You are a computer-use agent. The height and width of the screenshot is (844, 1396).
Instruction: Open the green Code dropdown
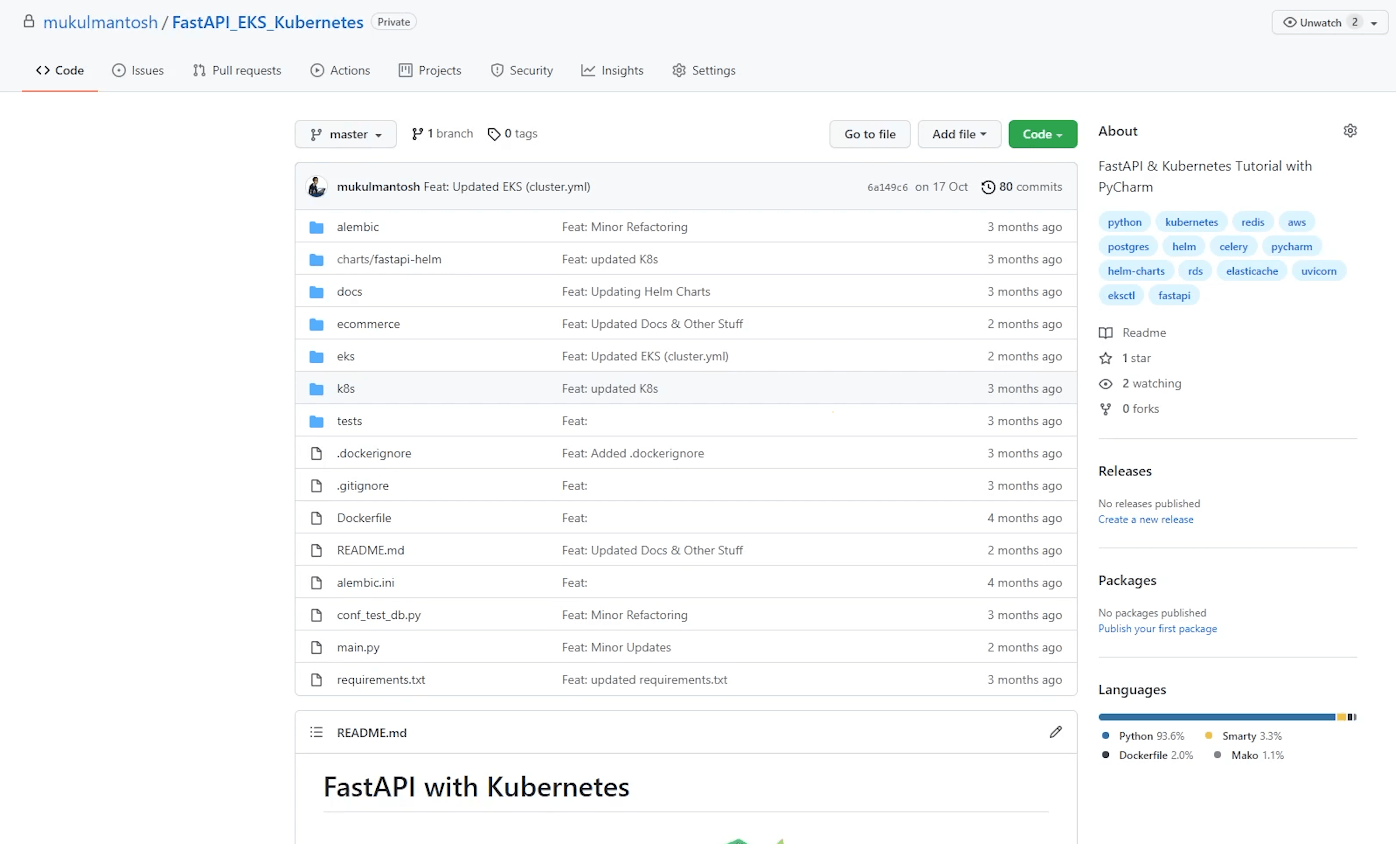(1042, 133)
